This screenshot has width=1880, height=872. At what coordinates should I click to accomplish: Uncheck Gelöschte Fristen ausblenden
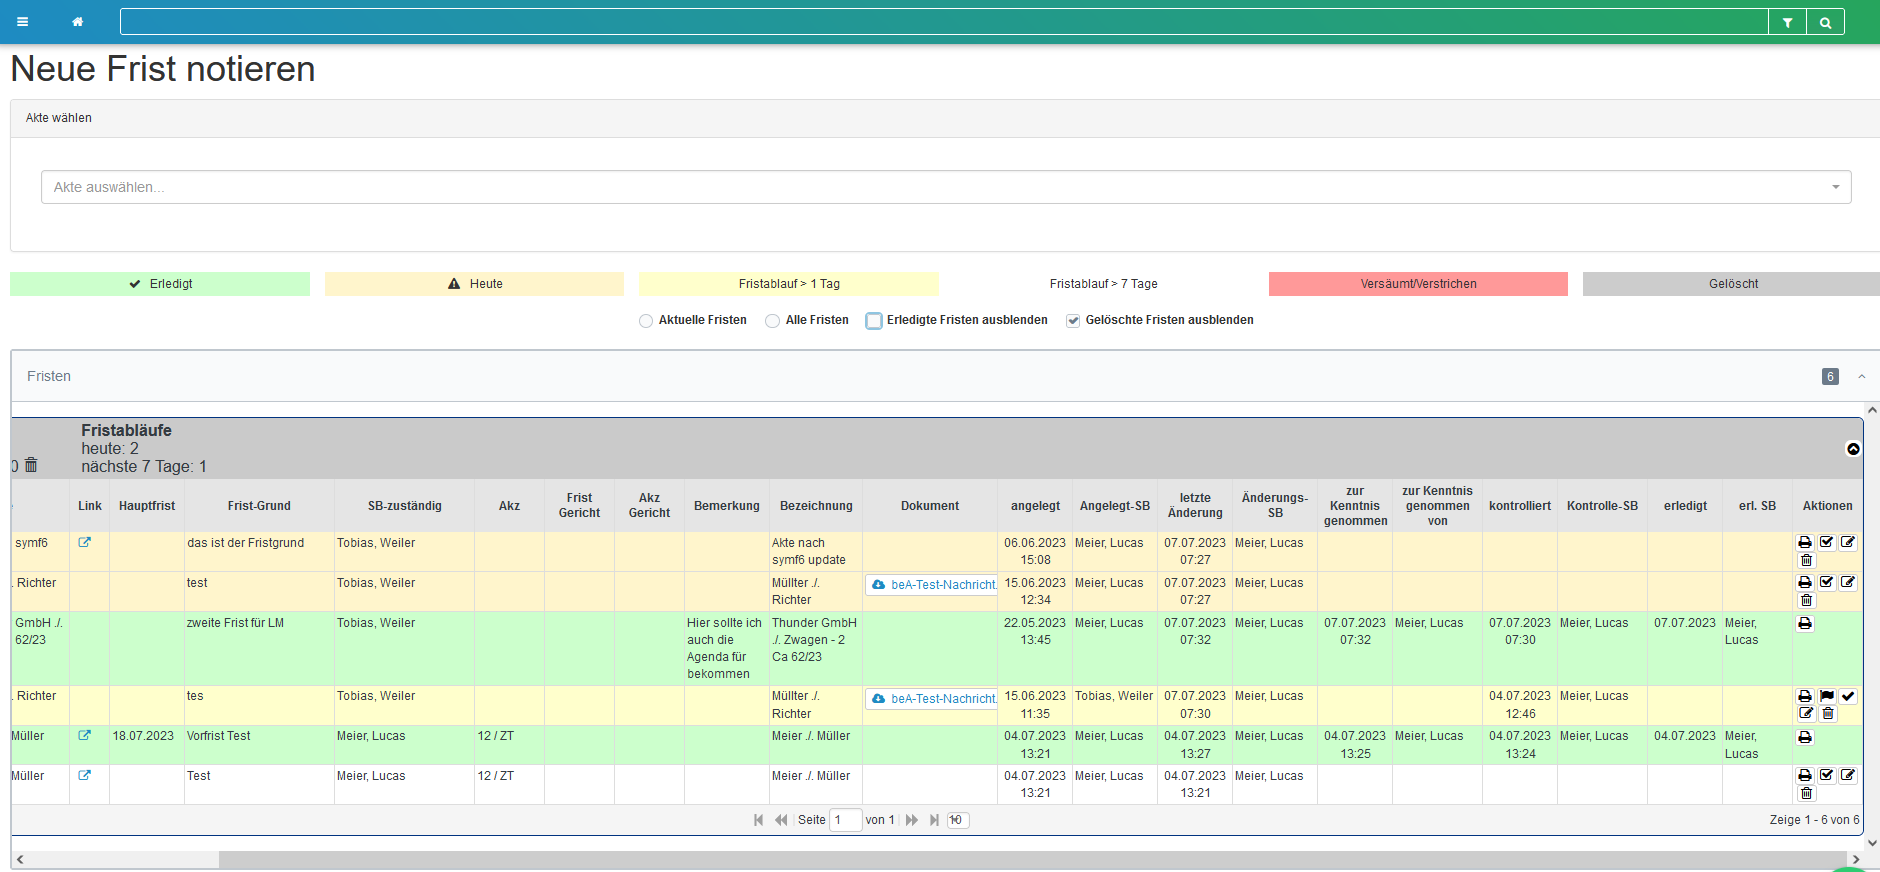[1073, 321]
